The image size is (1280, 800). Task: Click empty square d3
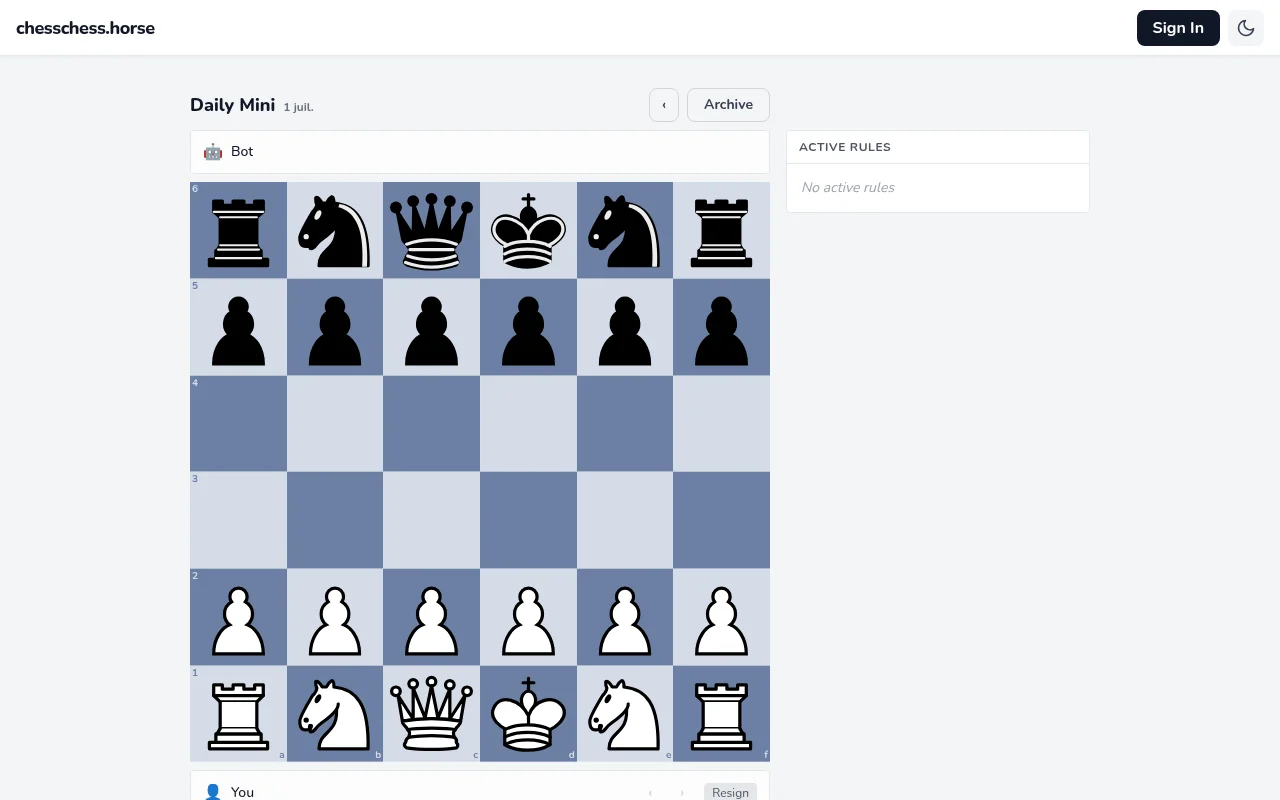(528, 520)
